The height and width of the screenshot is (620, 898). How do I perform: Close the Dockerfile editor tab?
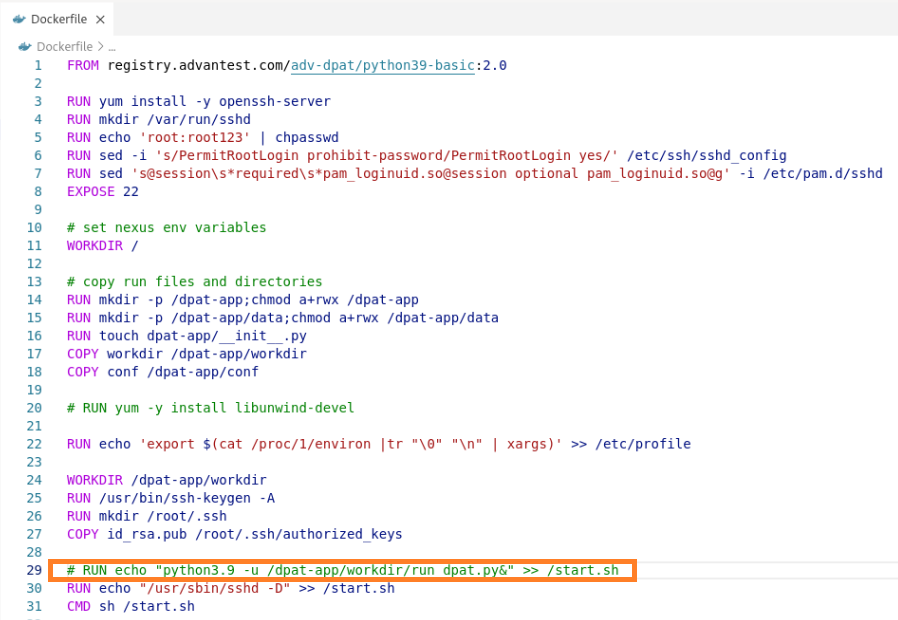click(100, 19)
